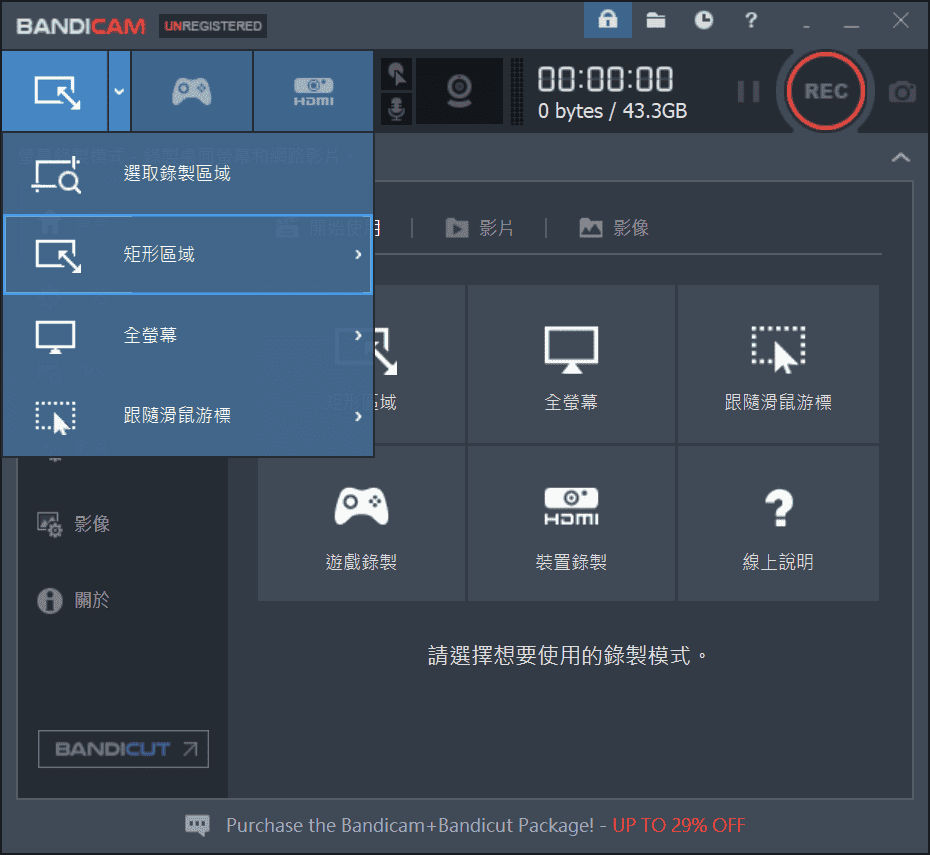
Task: Choose 跟隨滑鼠游標 menu entry
Action: pos(188,416)
